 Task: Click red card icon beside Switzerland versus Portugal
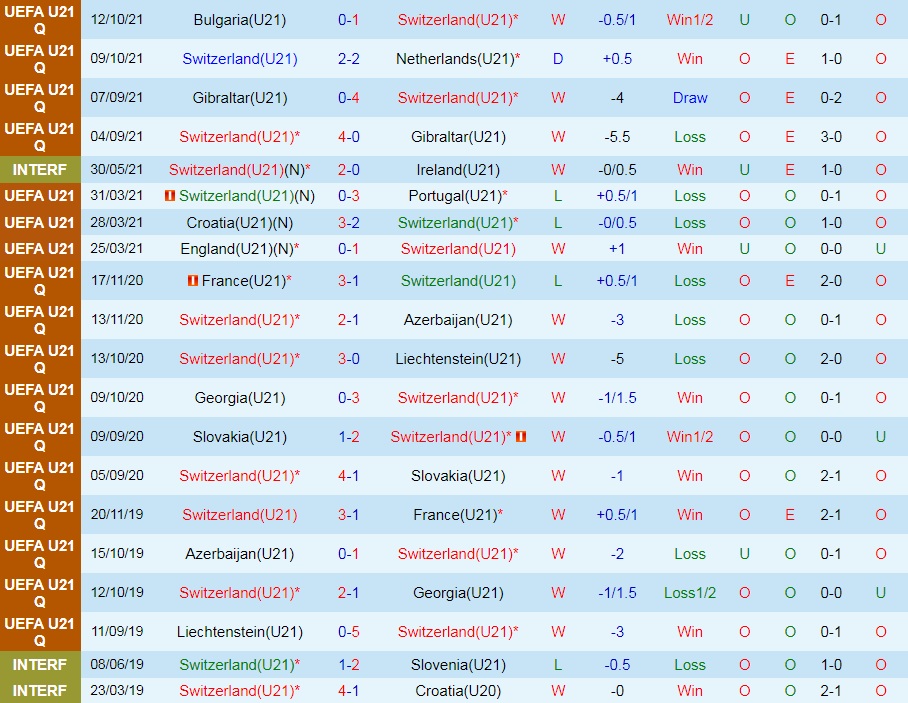[170, 196]
